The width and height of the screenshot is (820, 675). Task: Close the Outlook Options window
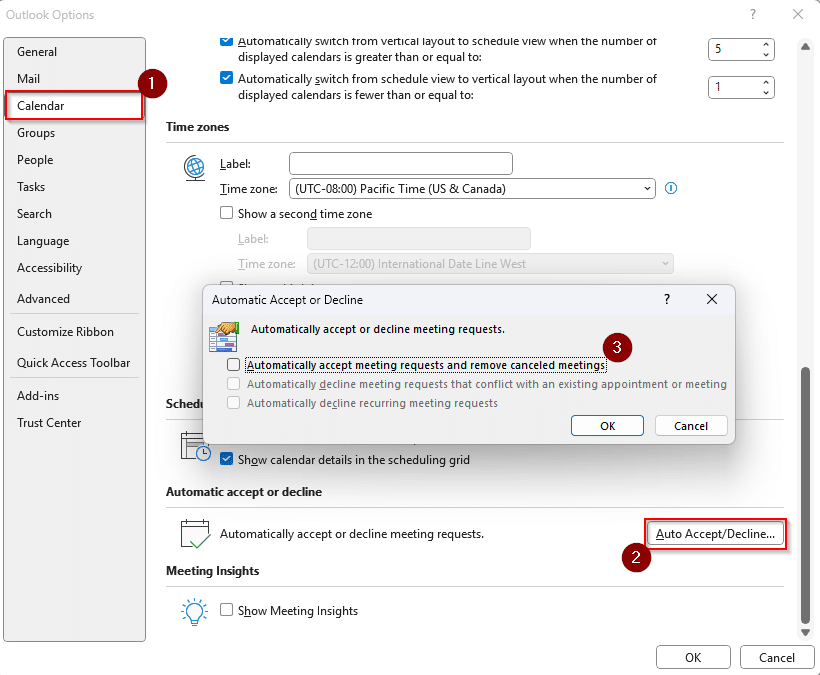click(798, 14)
